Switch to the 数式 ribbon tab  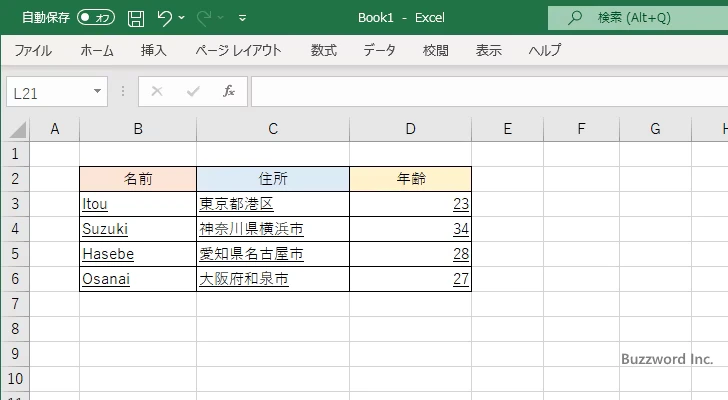tap(323, 50)
